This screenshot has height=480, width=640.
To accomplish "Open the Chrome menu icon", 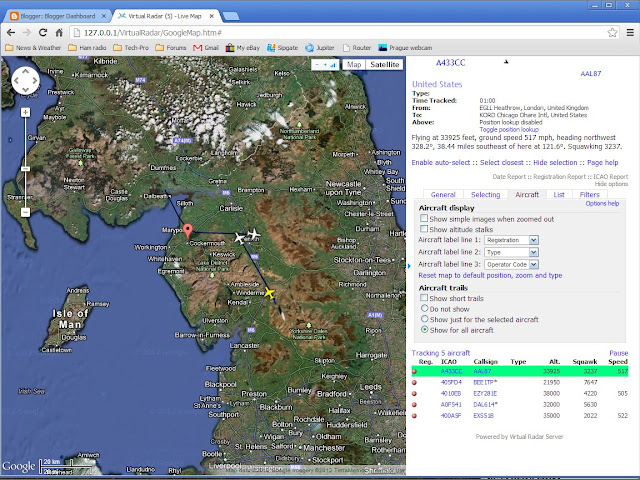I will click(630, 33).
